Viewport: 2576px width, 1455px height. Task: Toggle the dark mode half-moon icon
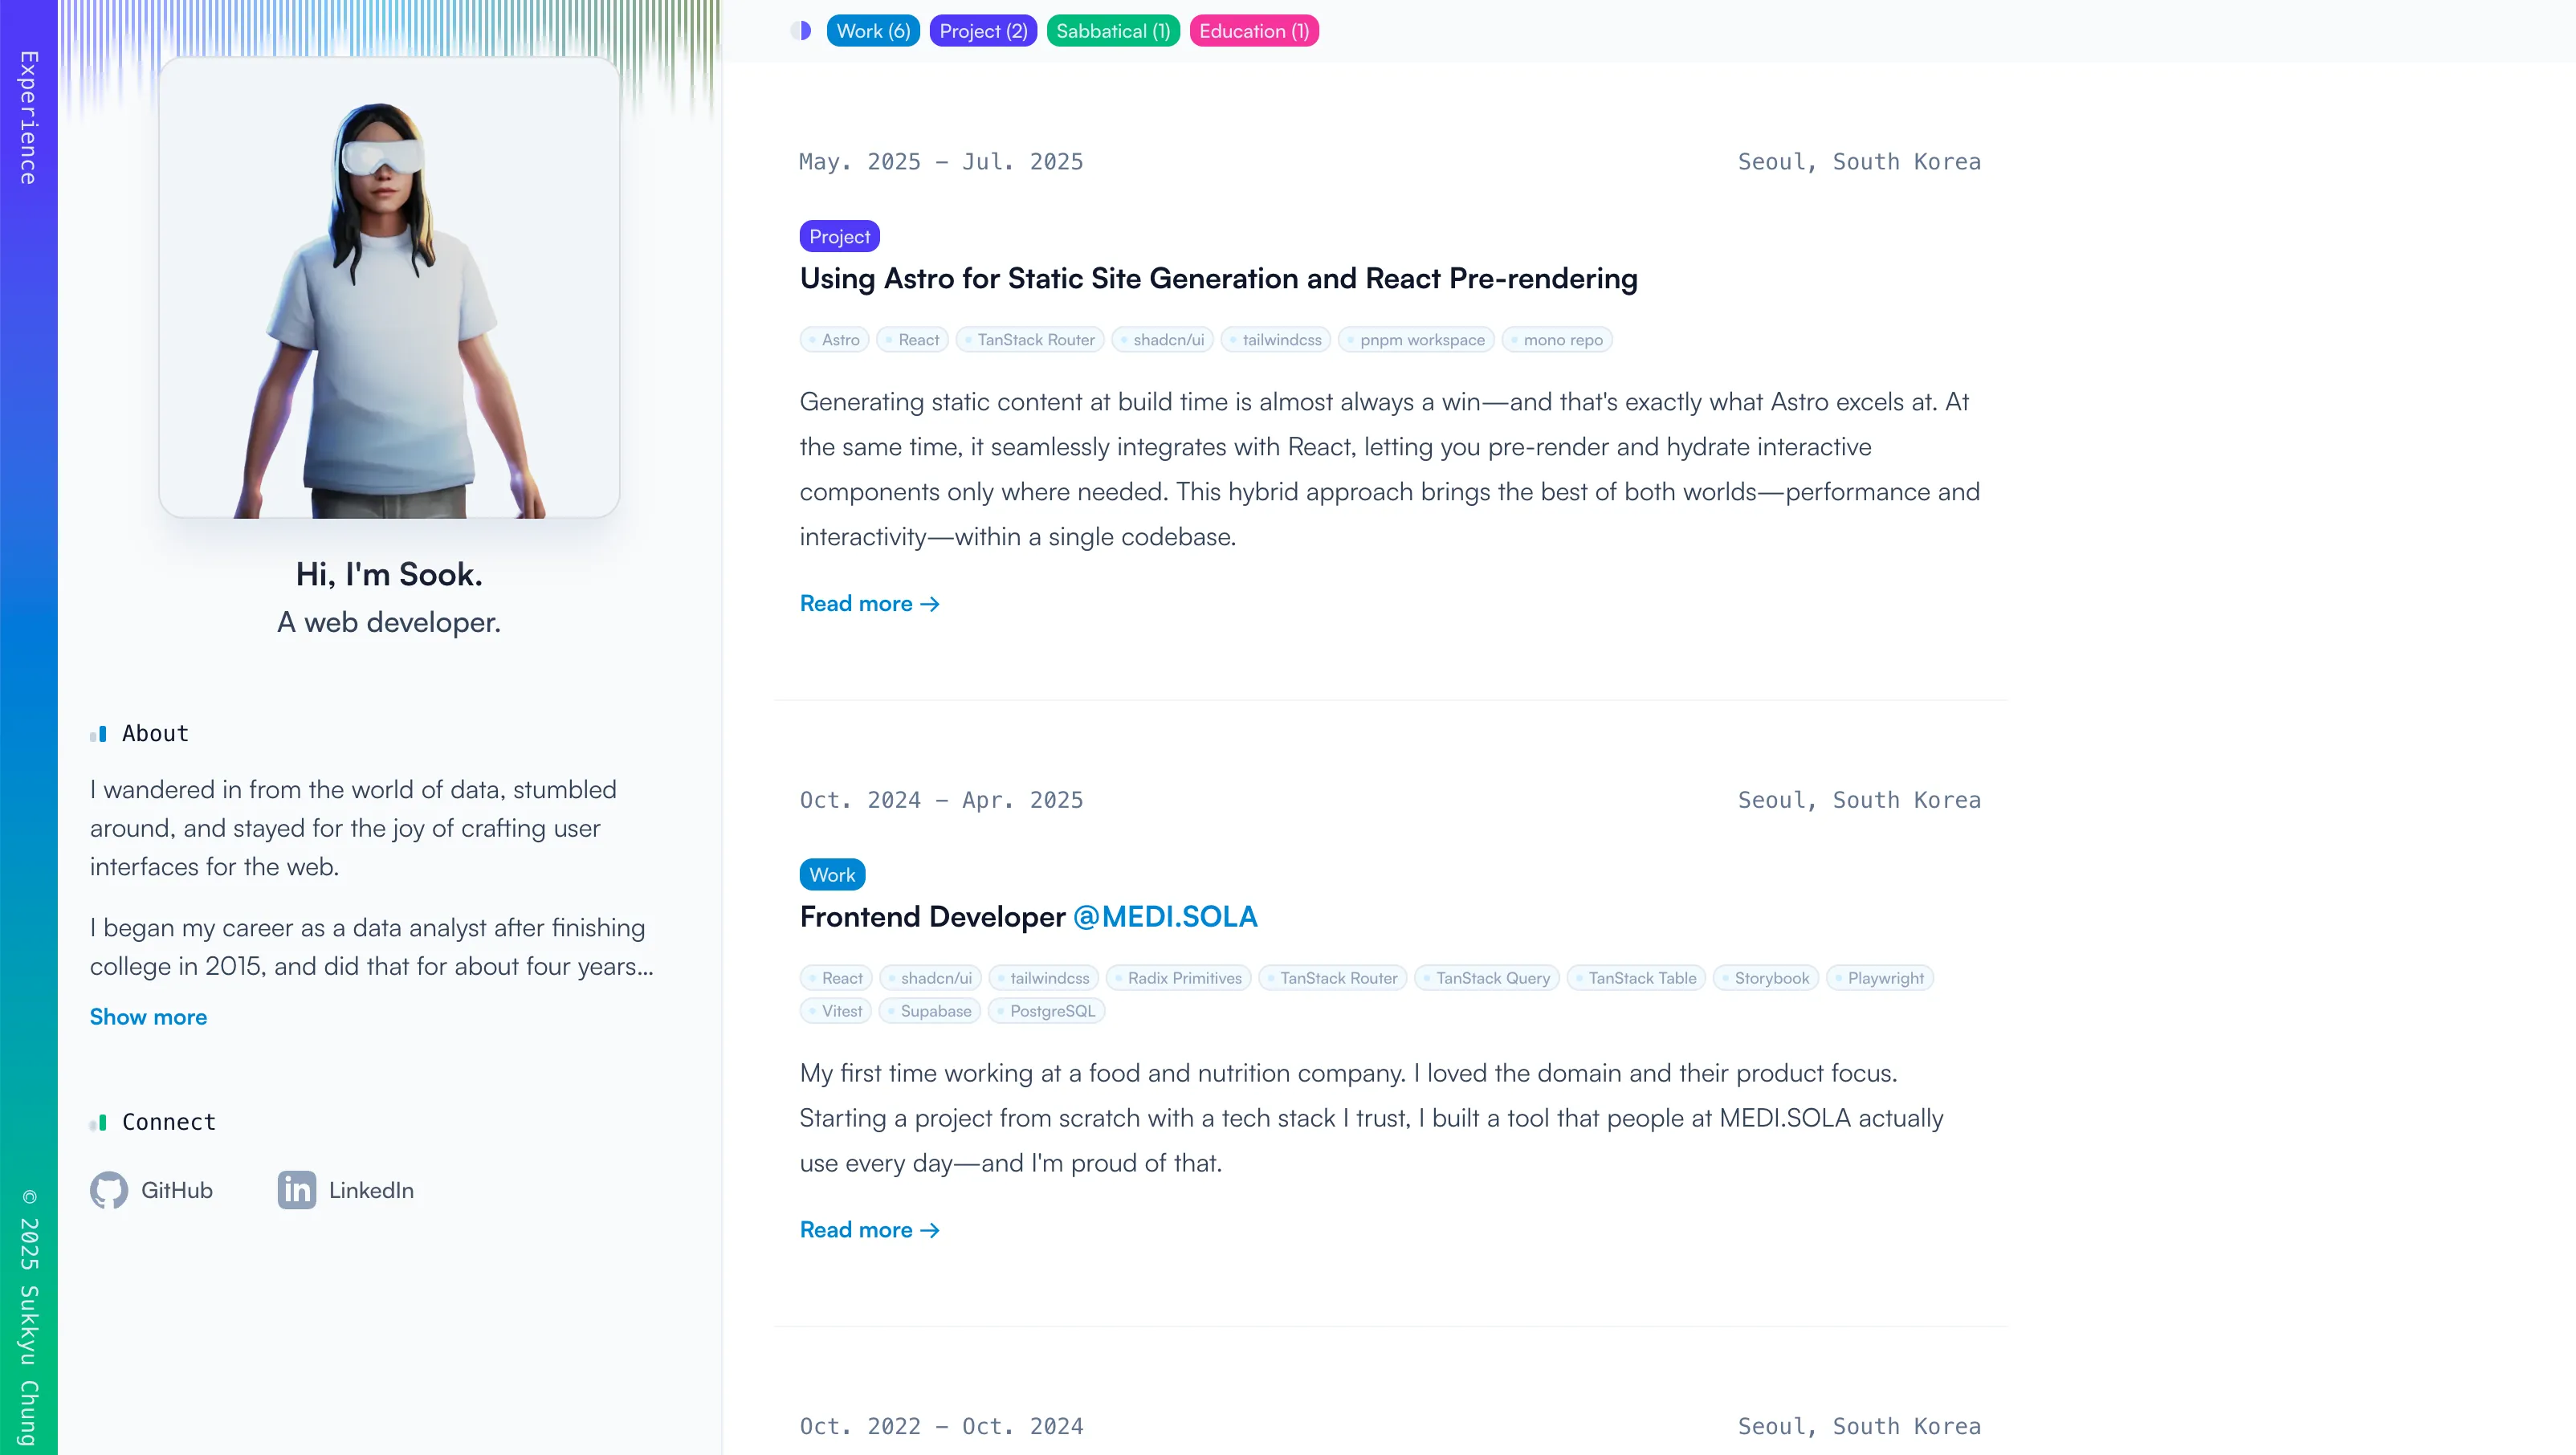(800, 31)
